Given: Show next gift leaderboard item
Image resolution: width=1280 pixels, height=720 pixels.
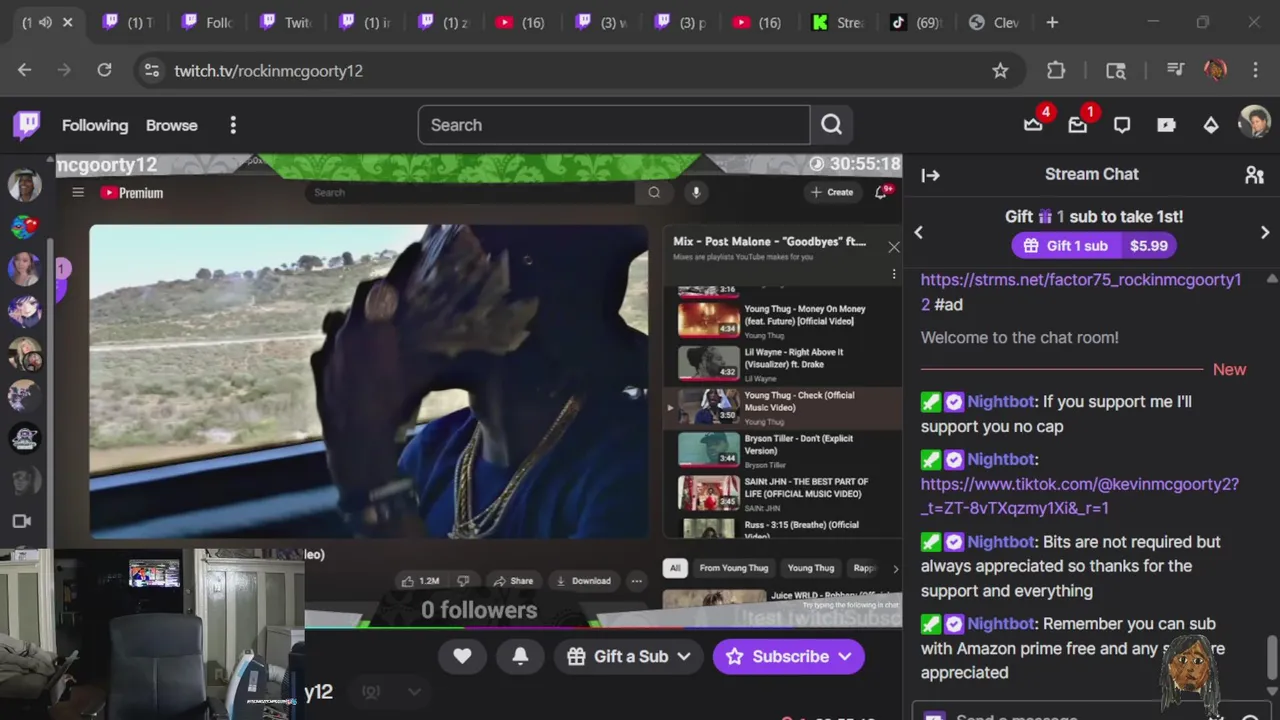Looking at the screenshot, I should (x=1265, y=232).
